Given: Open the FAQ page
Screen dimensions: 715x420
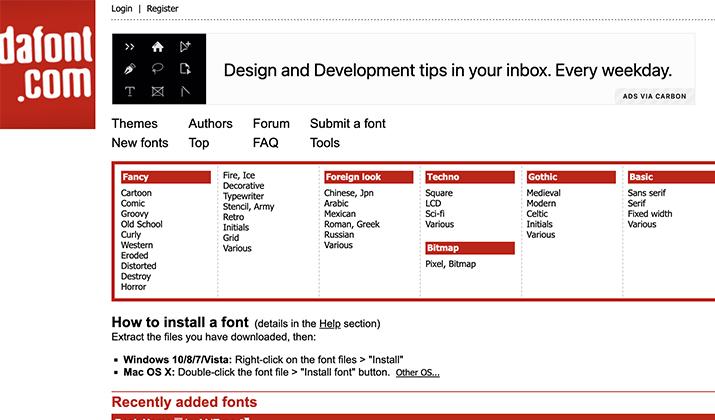Looking at the screenshot, I should pos(265,143).
